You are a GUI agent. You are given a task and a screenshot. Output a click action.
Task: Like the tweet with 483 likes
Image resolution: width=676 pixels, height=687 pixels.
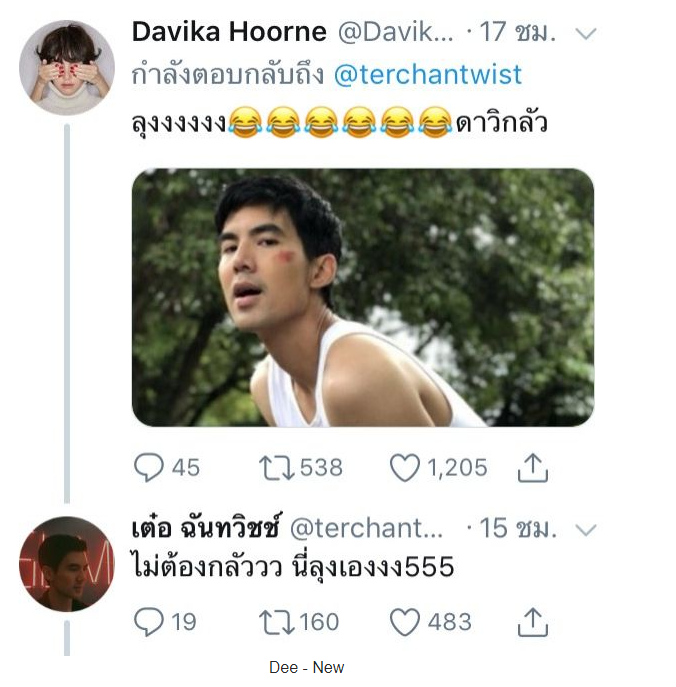(404, 622)
